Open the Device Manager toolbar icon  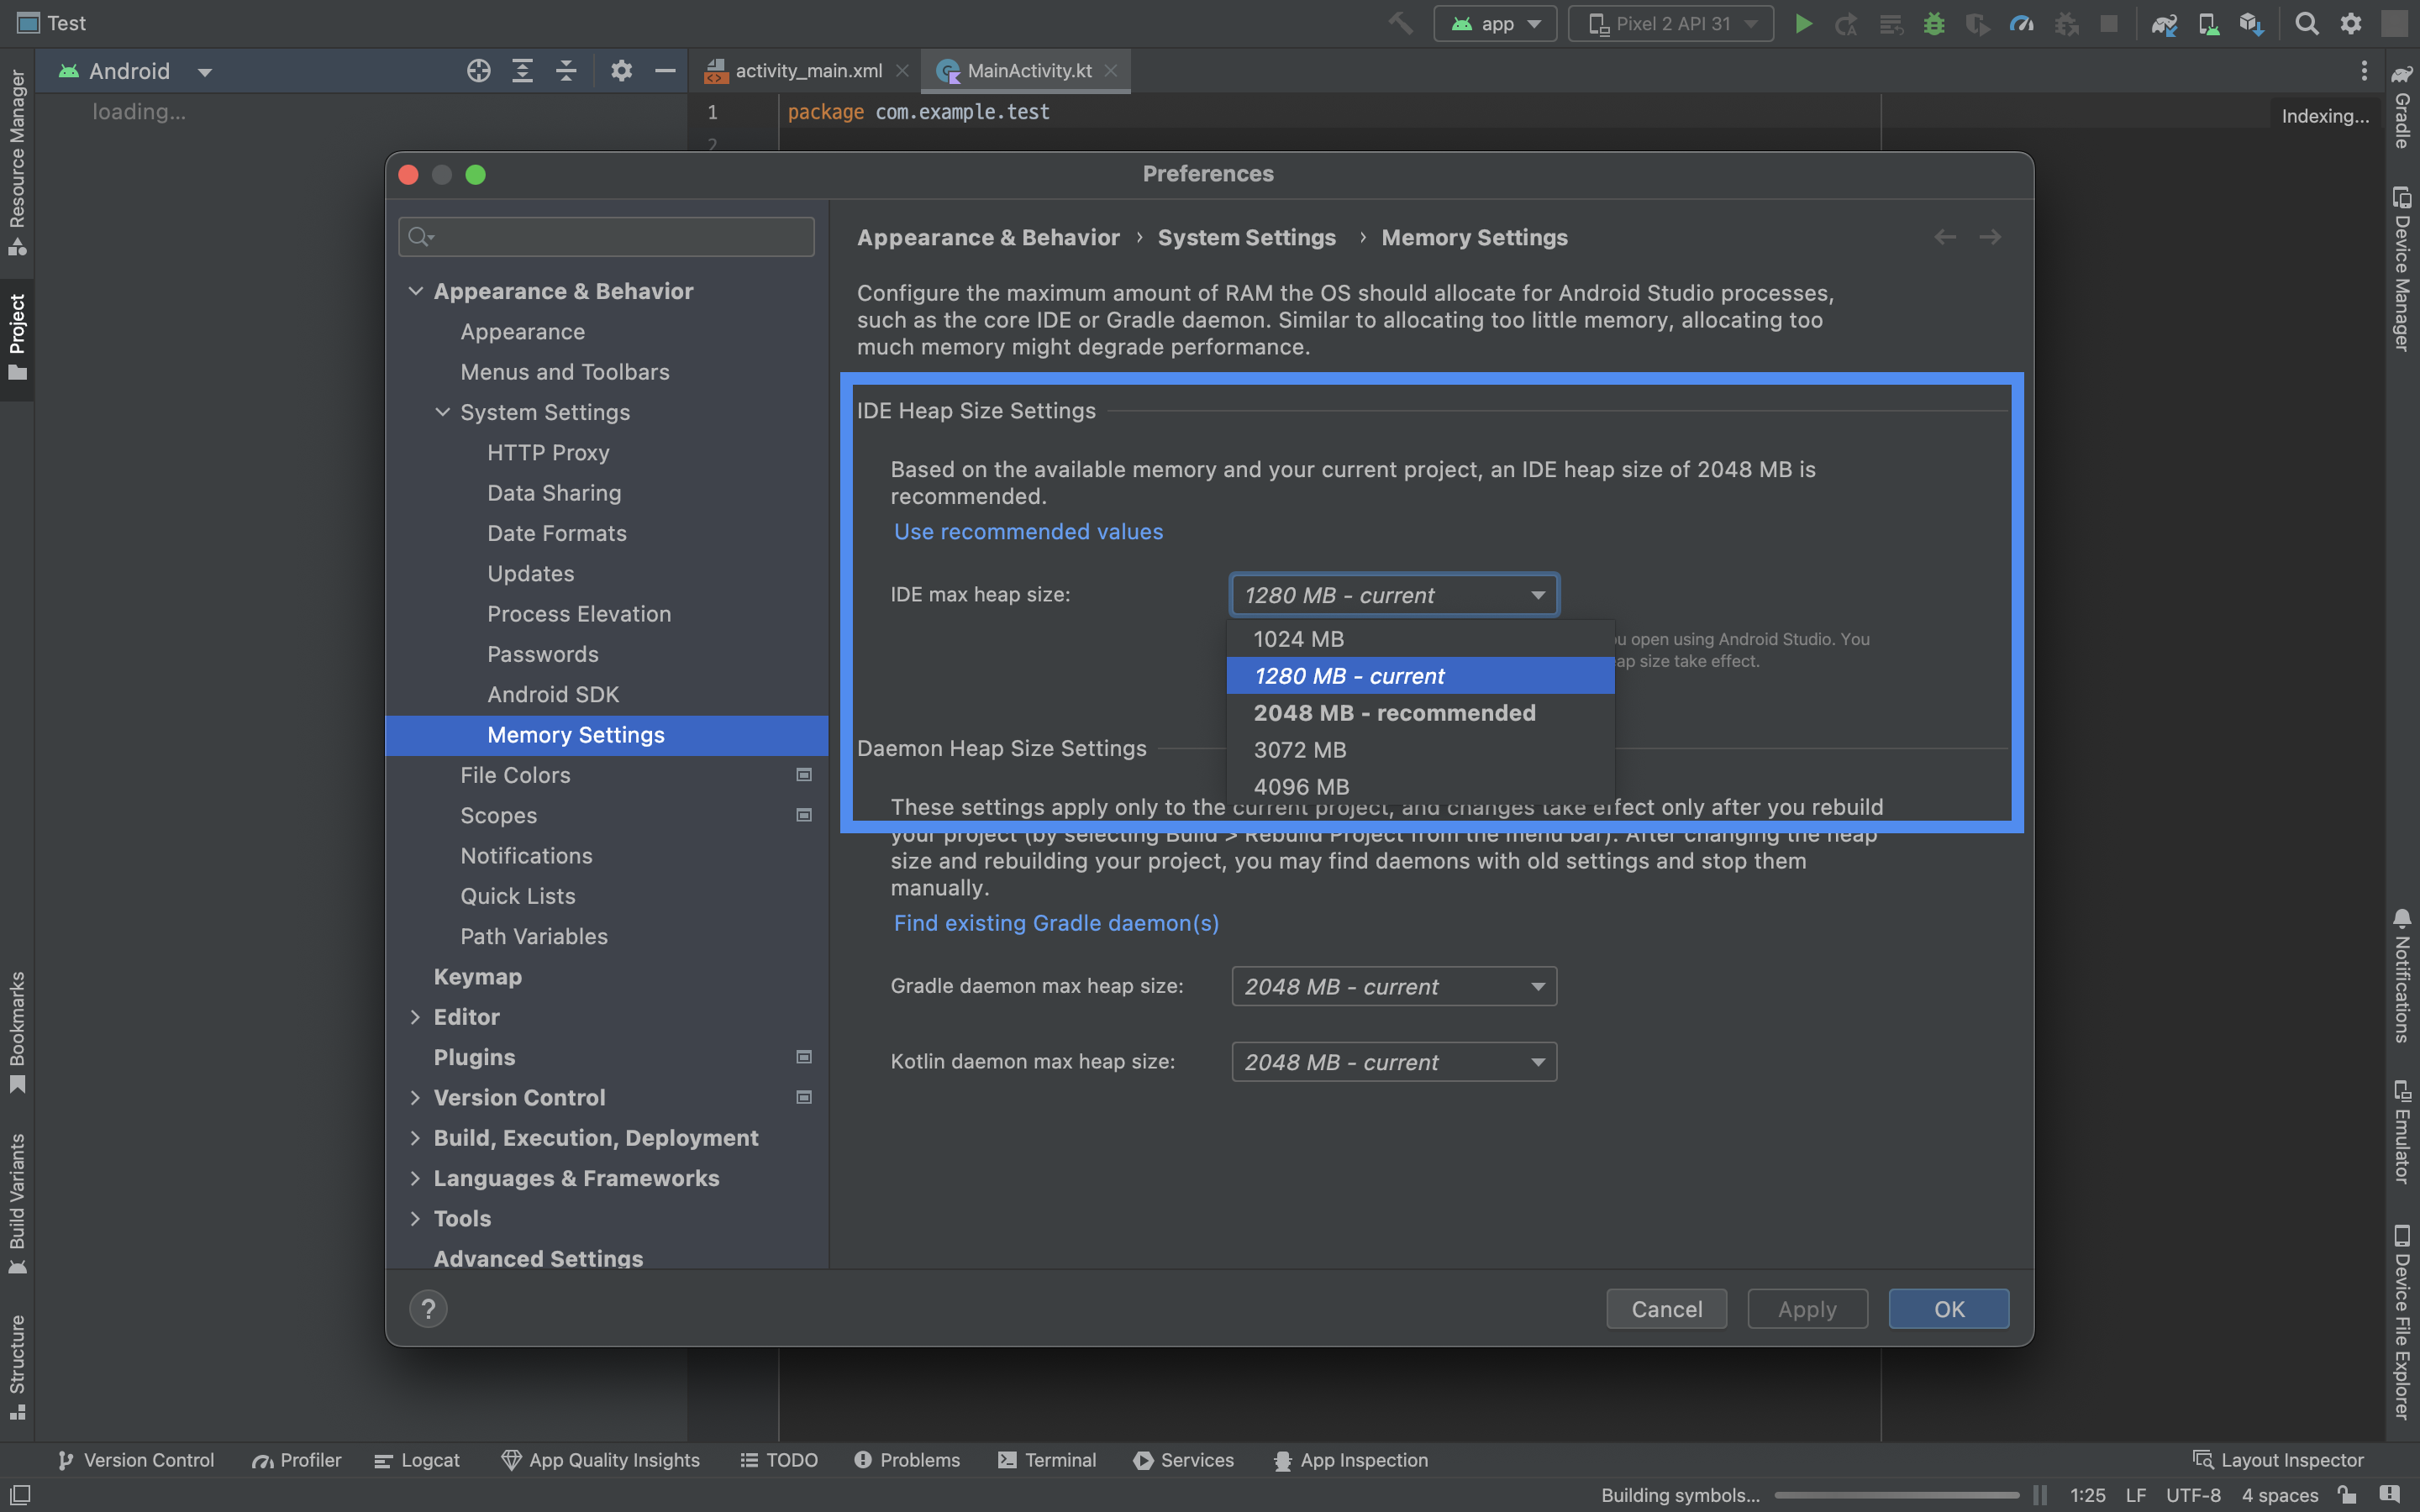(x=2208, y=23)
